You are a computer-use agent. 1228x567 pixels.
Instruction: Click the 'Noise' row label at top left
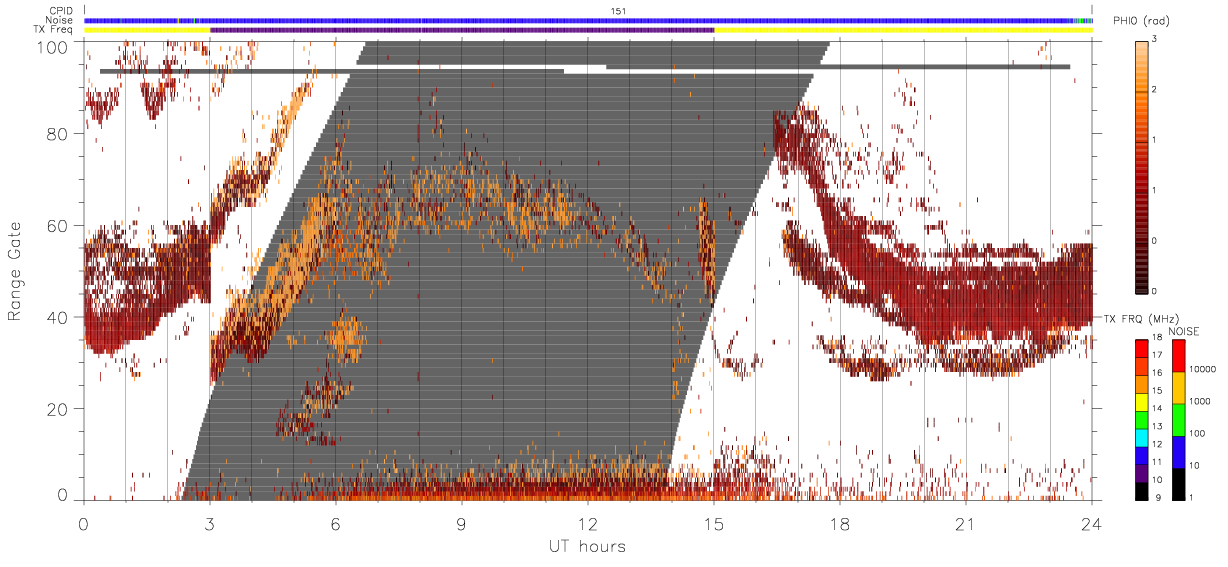(61, 20)
